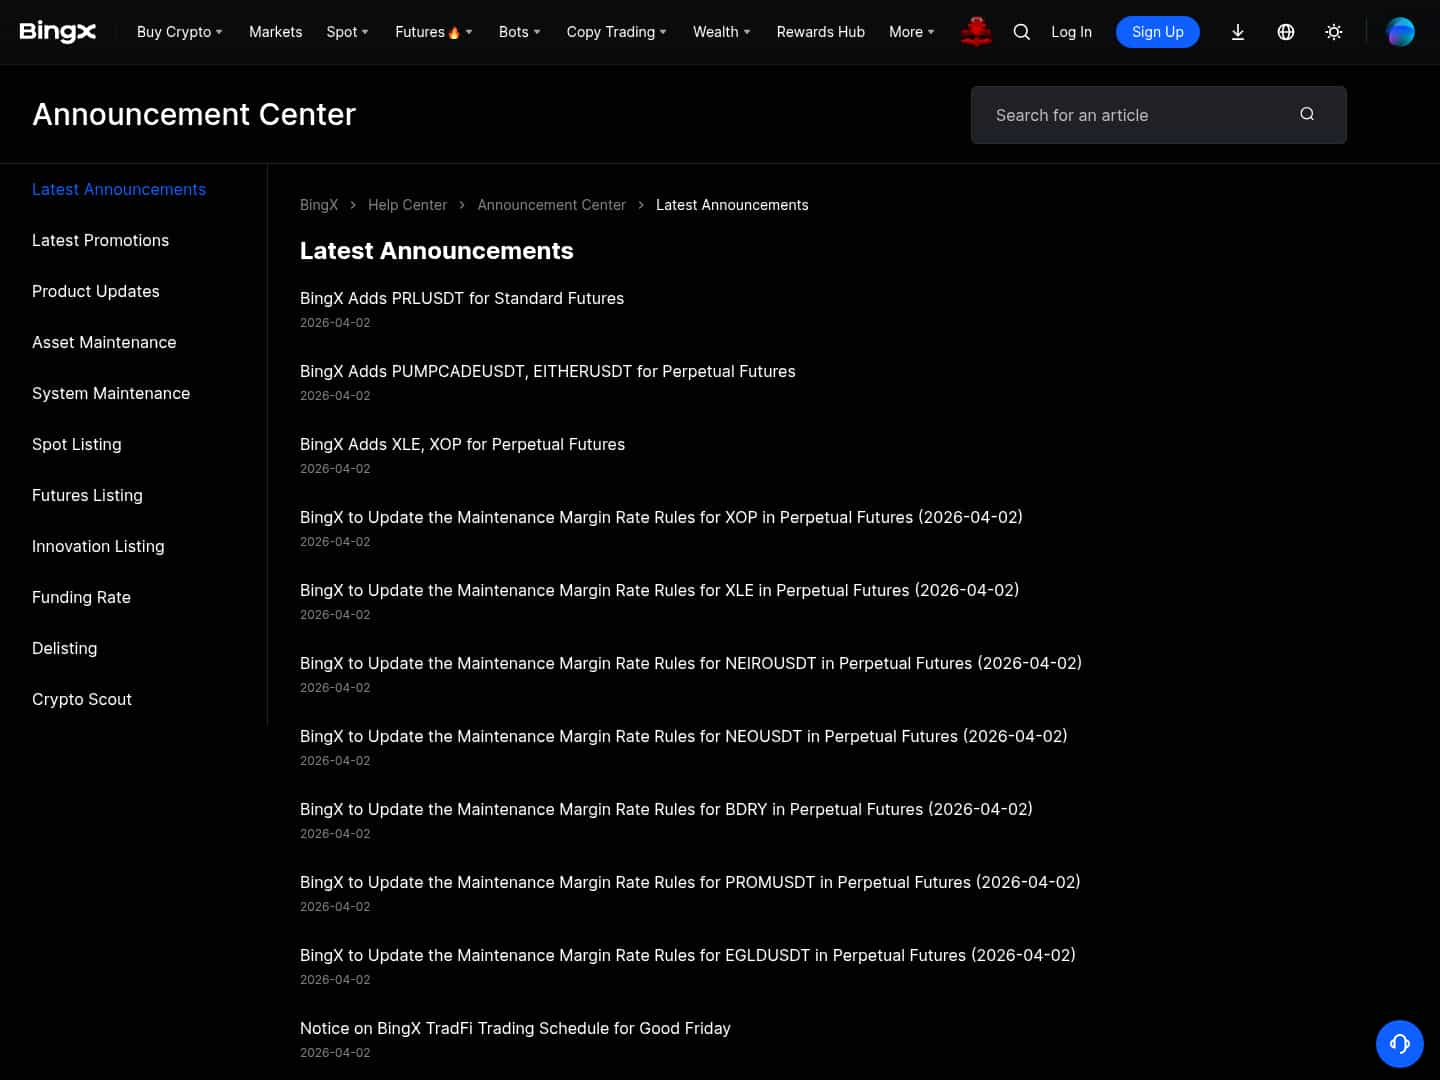
Task: Click the Sign Up button
Action: [1157, 32]
